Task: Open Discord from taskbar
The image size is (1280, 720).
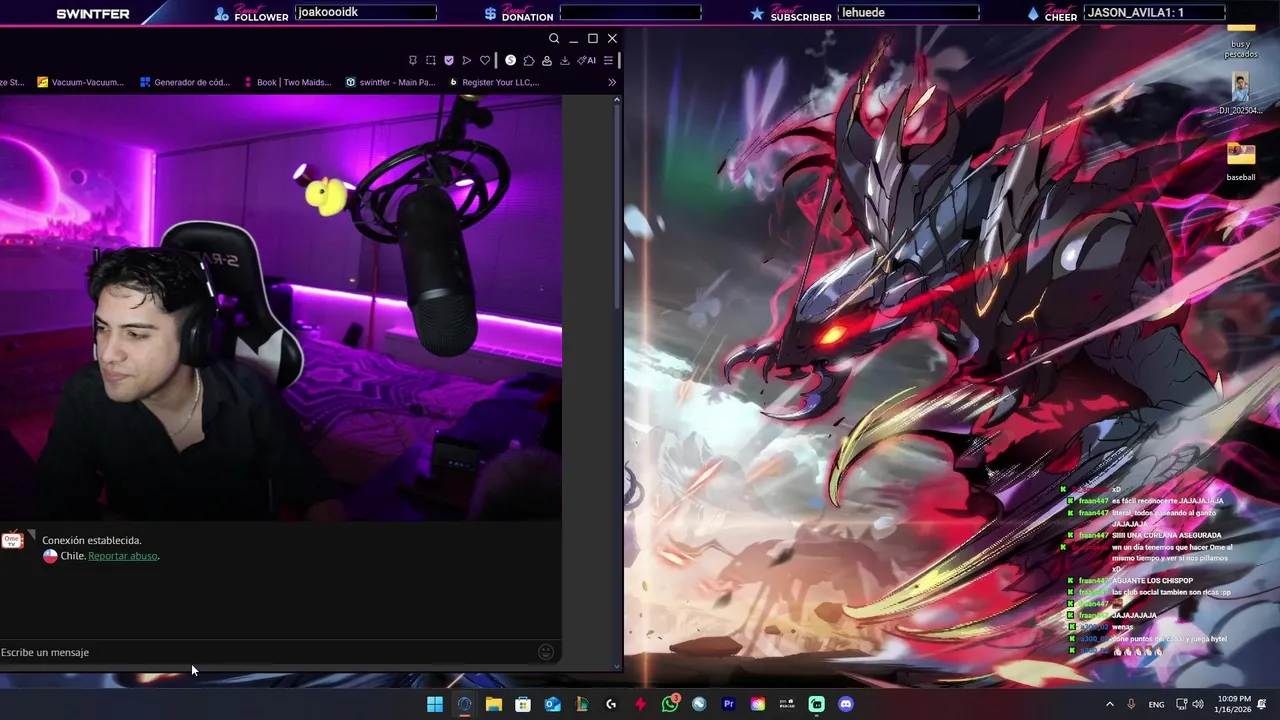Action: [x=846, y=704]
